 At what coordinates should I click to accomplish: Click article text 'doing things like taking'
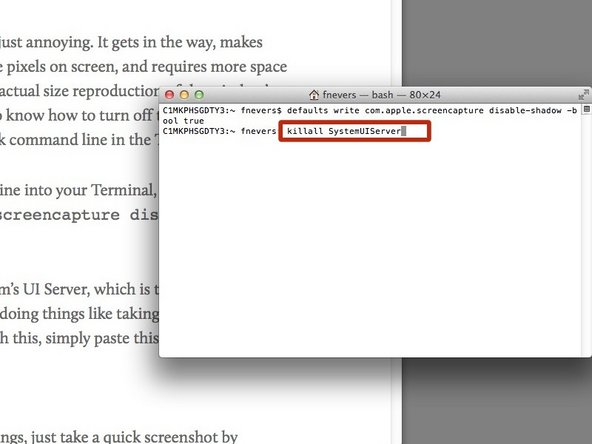pos(79,314)
